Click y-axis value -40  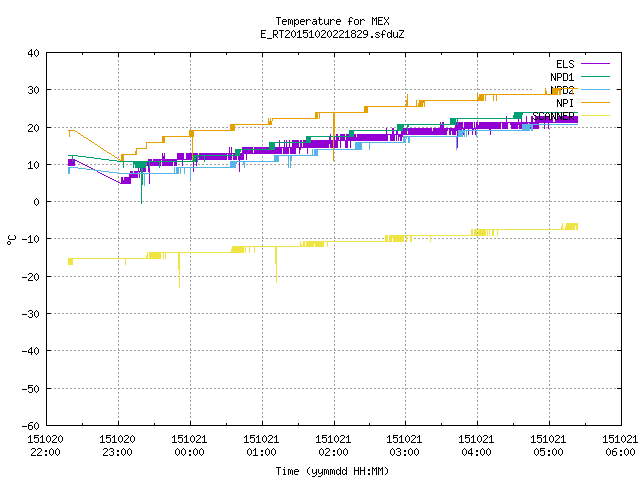pyautogui.click(x=31, y=351)
